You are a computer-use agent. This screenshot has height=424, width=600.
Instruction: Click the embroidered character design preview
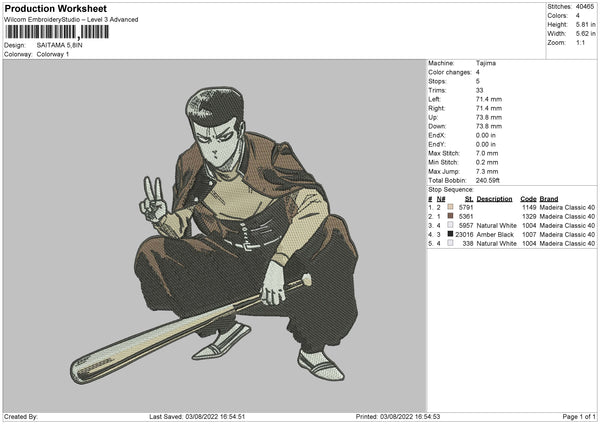coord(214,236)
